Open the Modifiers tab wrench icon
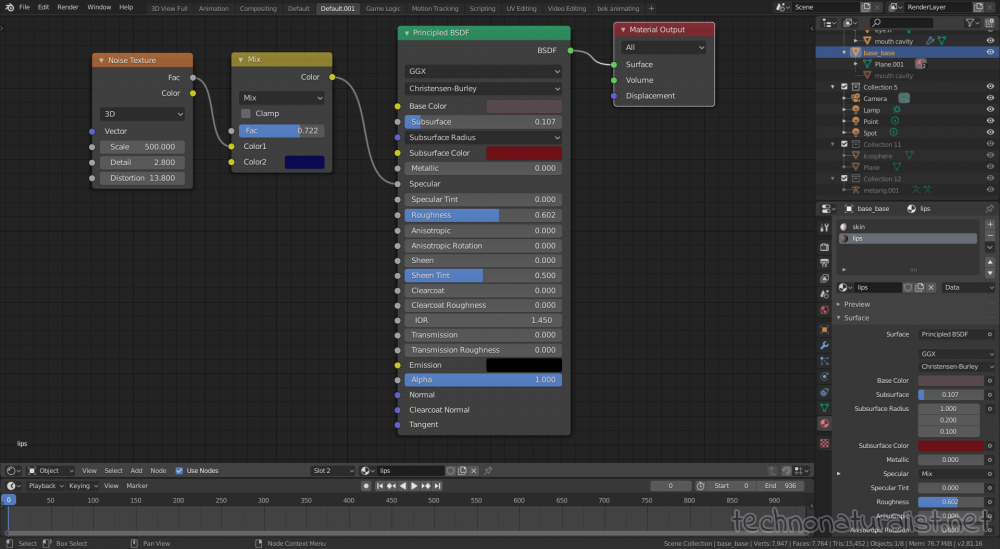 [x=825, y=346]
